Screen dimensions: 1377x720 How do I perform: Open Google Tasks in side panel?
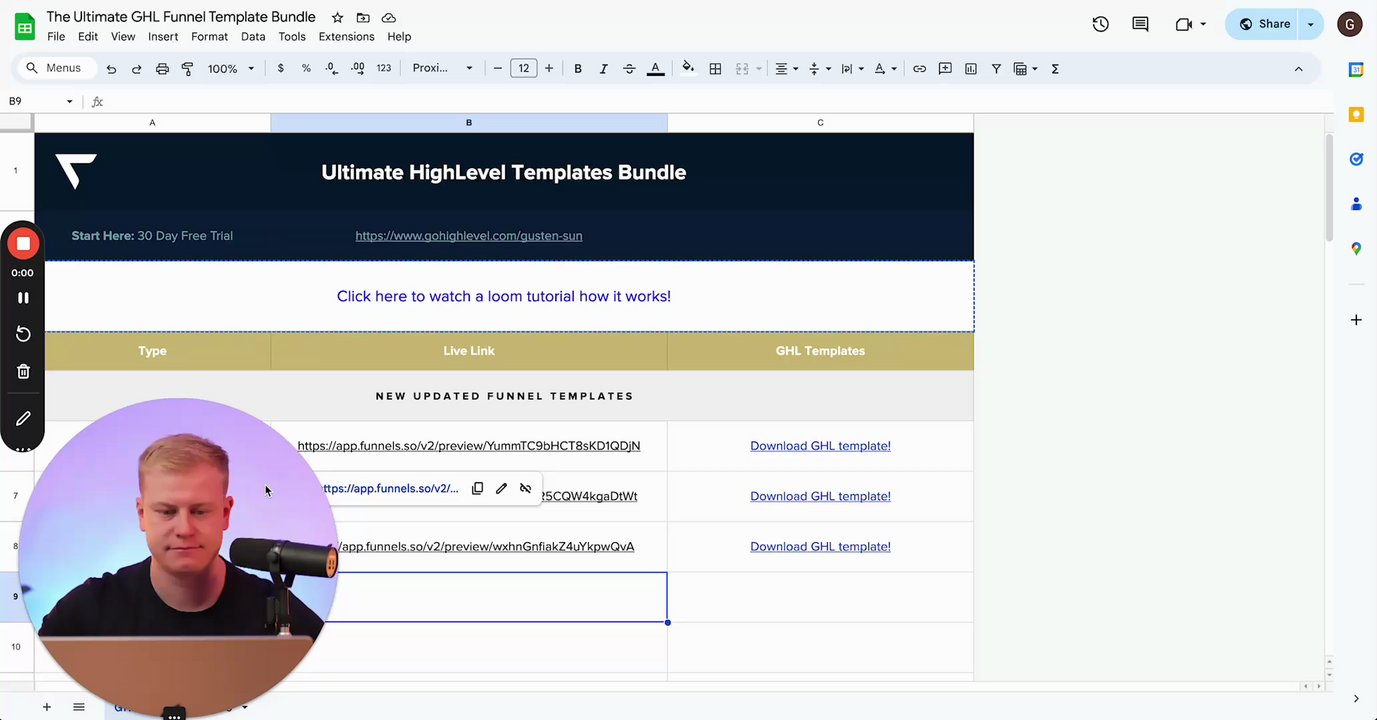pos(1356,159)
